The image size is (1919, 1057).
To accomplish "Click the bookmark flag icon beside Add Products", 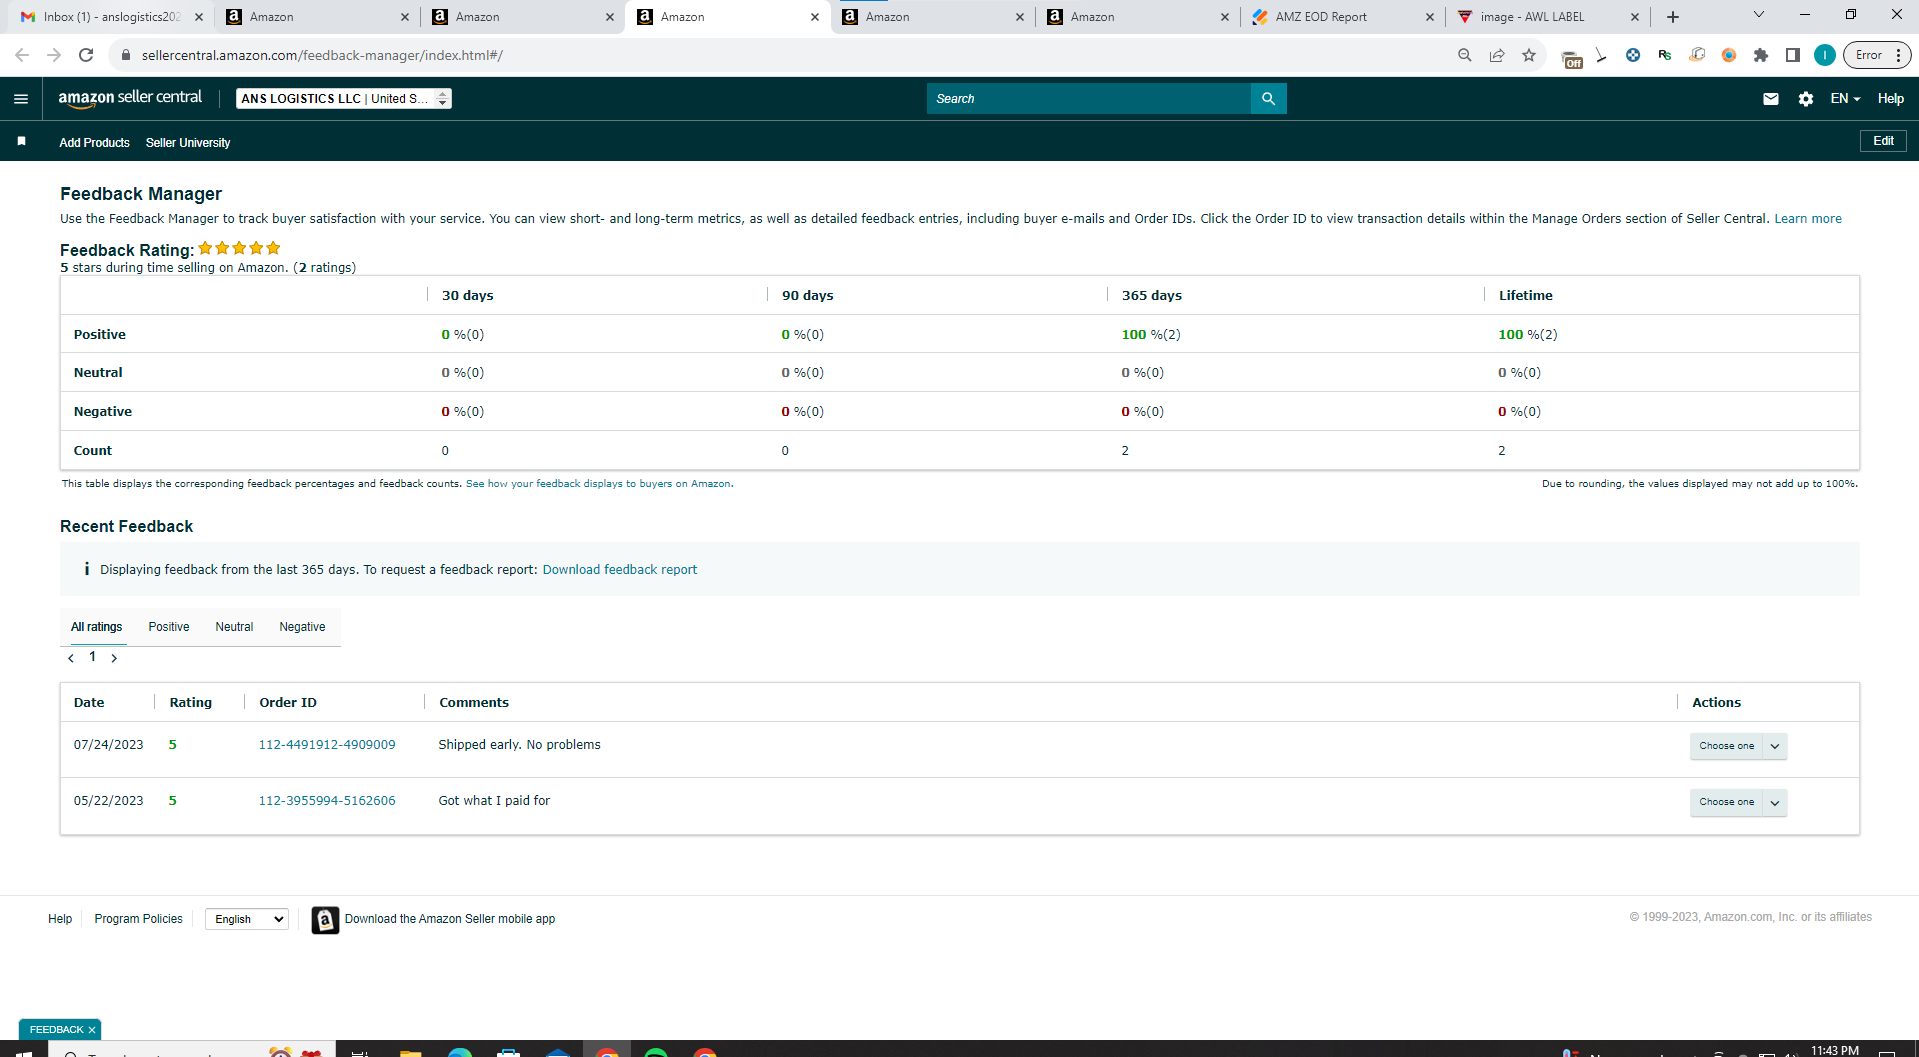I will [x=21, y=142].
